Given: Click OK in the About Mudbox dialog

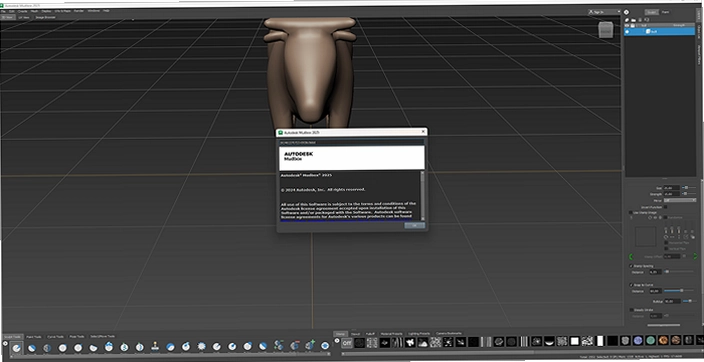Looking at the screenshot, I should coord(414,225).
